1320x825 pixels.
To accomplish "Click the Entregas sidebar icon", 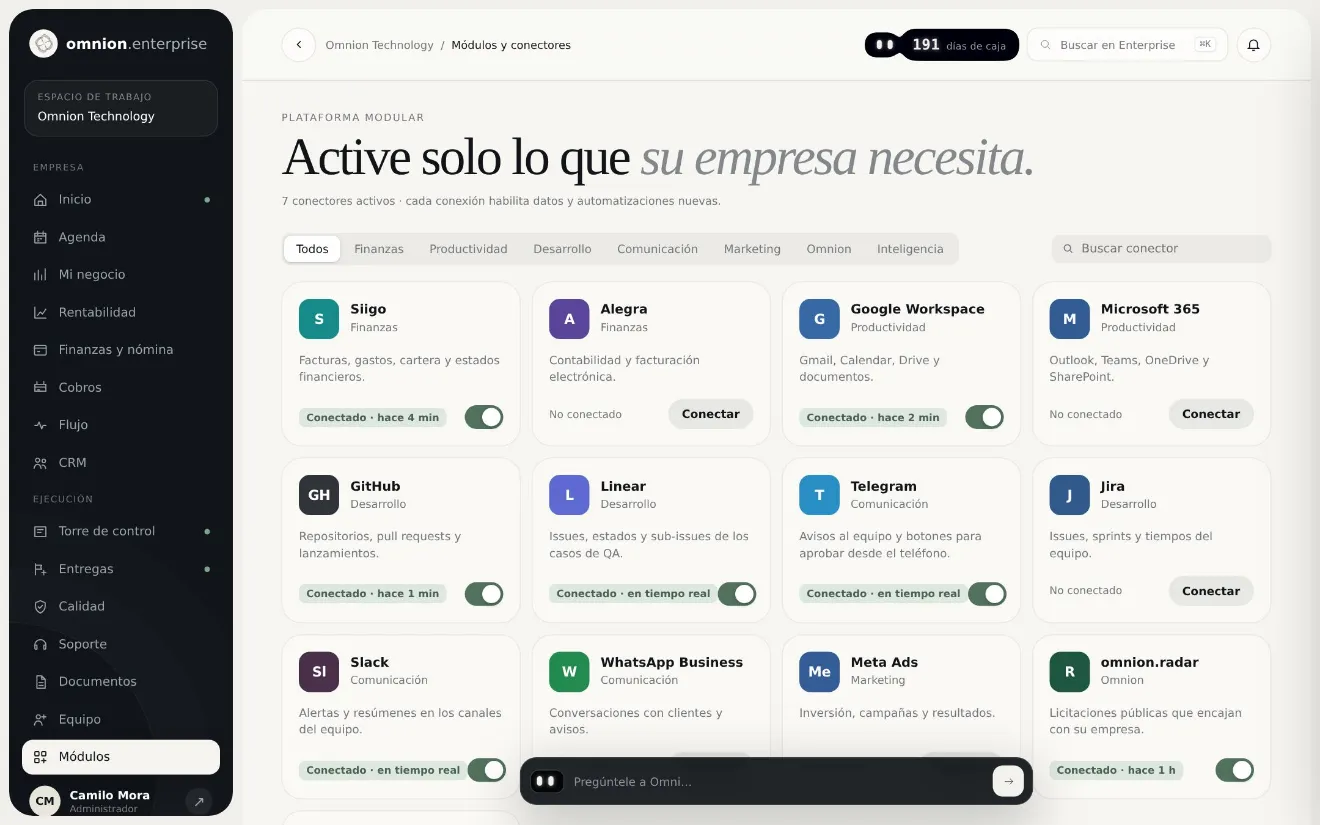I will tap(40, 569).
